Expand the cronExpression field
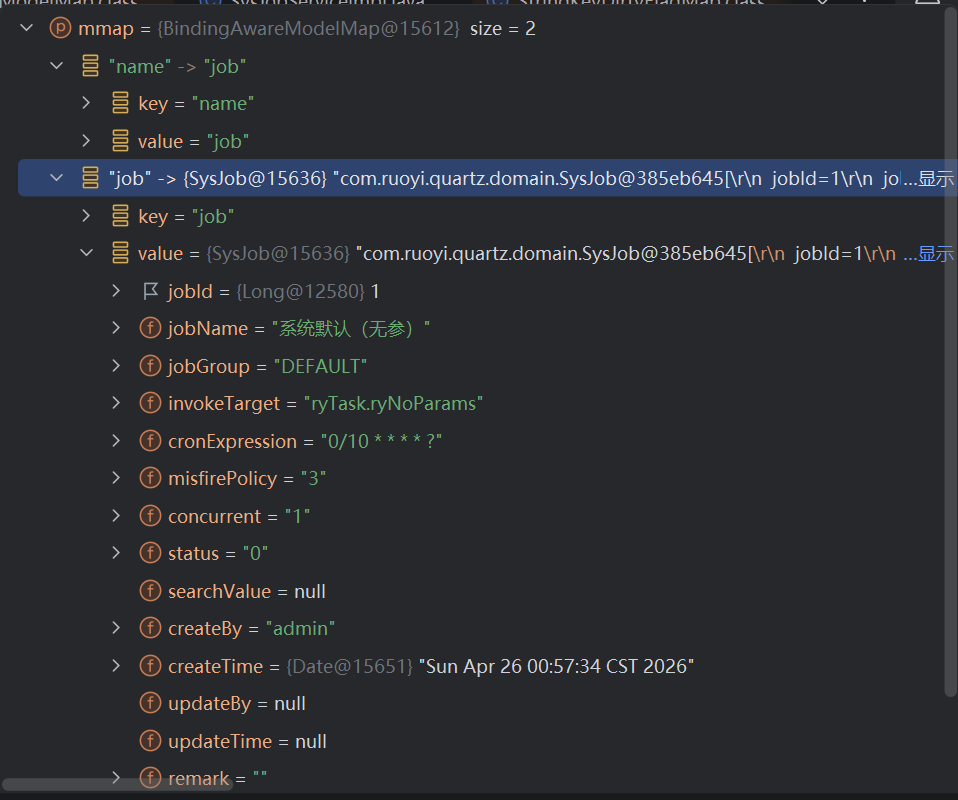The image size is (958, 800). click(116, 441)
